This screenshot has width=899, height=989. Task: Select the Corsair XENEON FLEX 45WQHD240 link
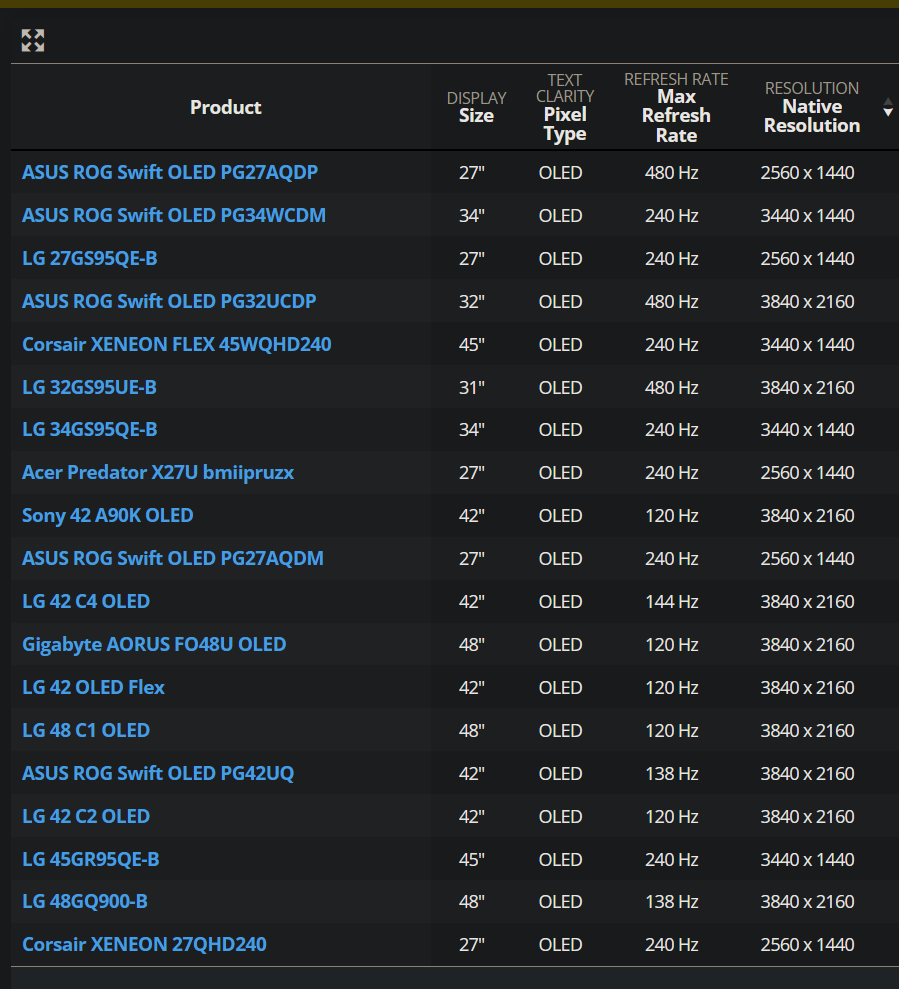click(176, 344)
